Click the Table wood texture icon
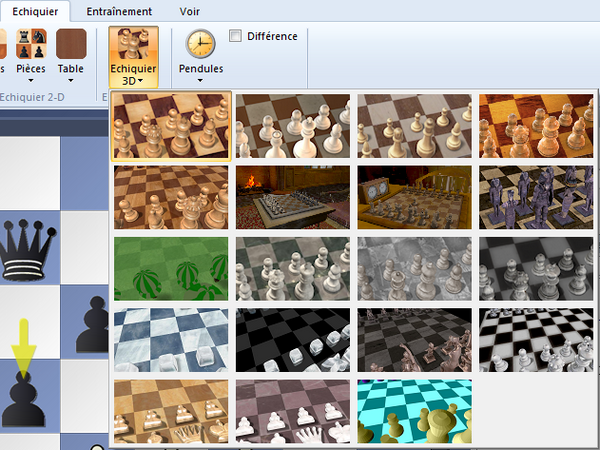Screen dimensions: 600x450 point(71,44)
